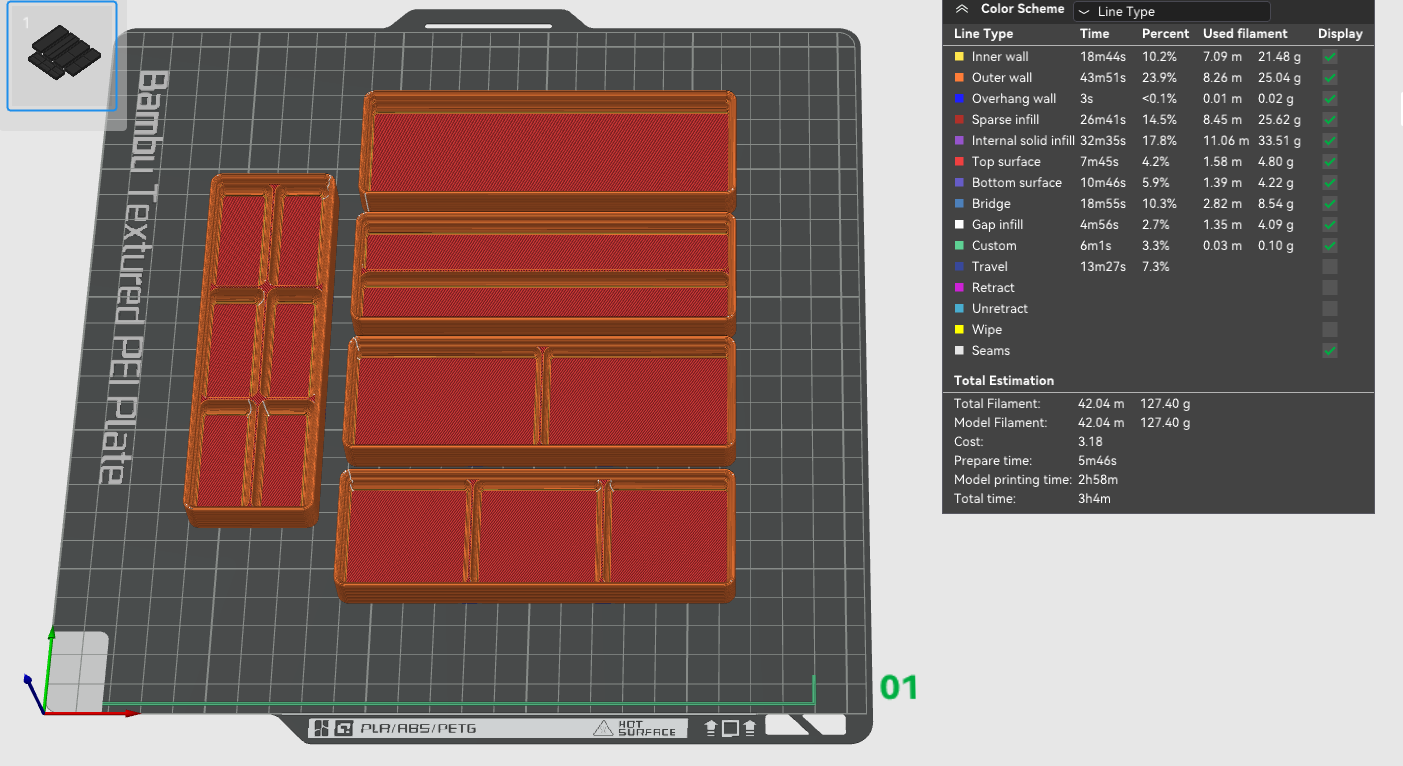Click the Sparse infill row label
The height and width of the screenshot is (766, 1403).
(1005, 120)
